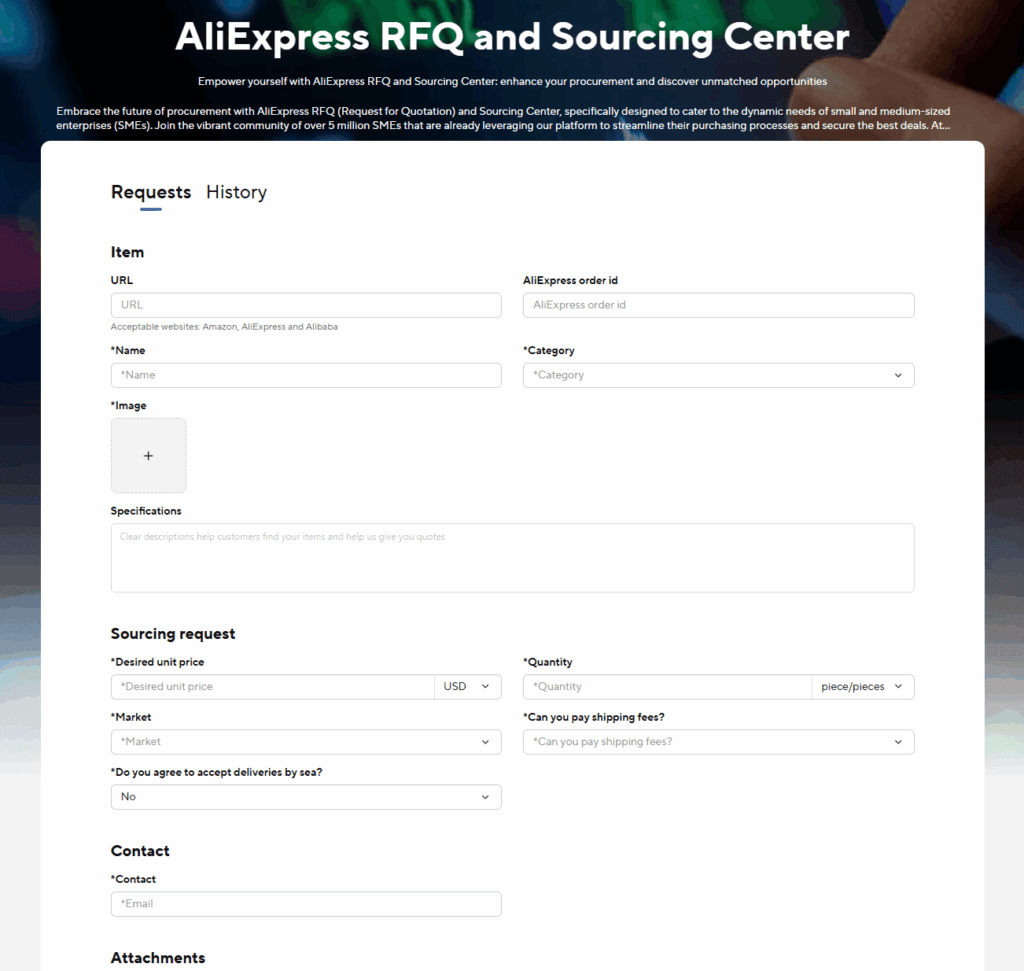Switch to the Requests tab
The image size is (1024, 971).
click(x=151, y=193)
